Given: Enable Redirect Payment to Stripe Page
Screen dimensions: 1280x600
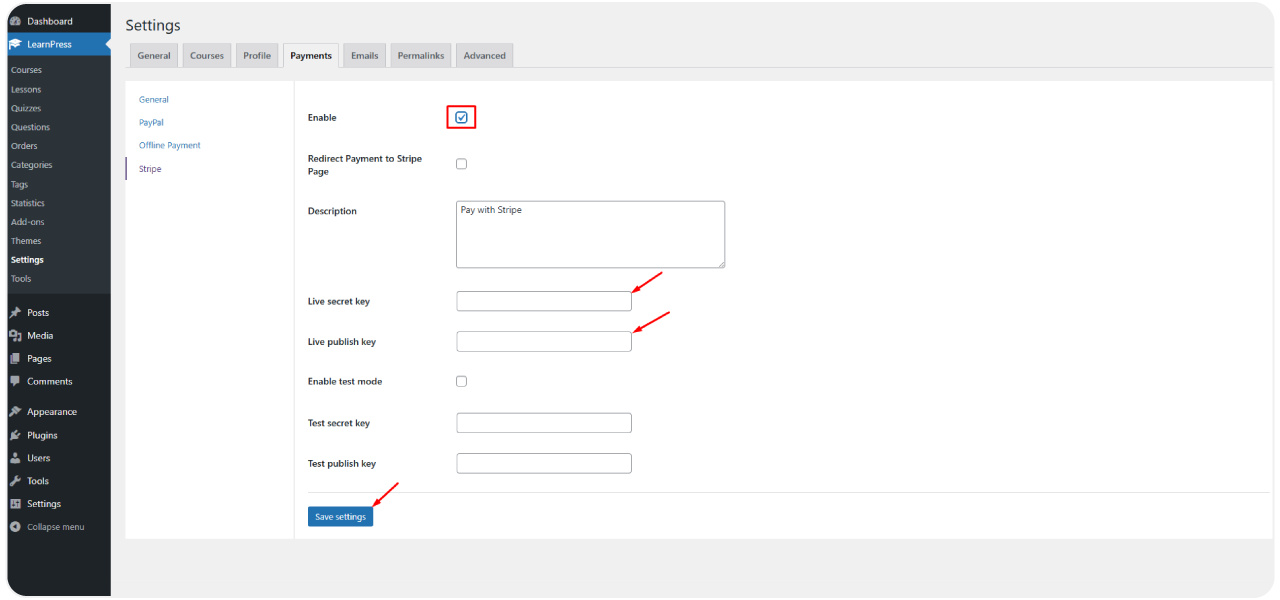Looking at the screenshot, I should point(461,164).
